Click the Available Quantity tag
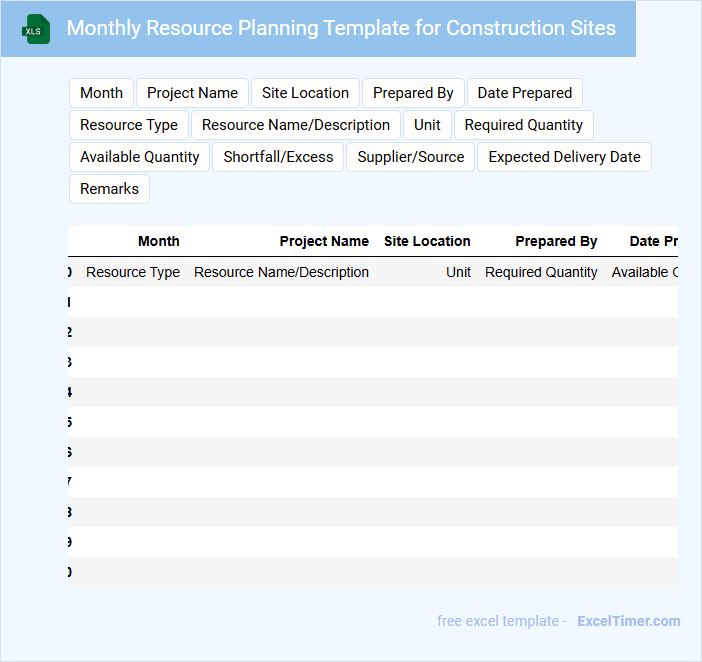 139,157
